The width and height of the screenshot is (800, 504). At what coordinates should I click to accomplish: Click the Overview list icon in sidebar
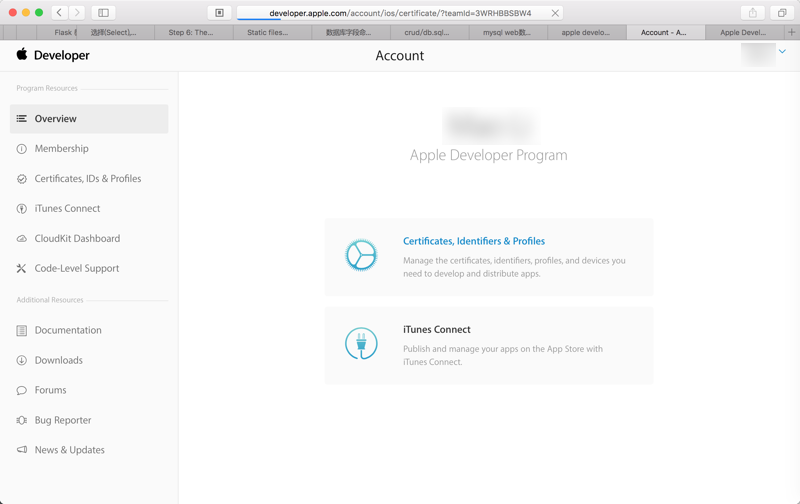21,119
